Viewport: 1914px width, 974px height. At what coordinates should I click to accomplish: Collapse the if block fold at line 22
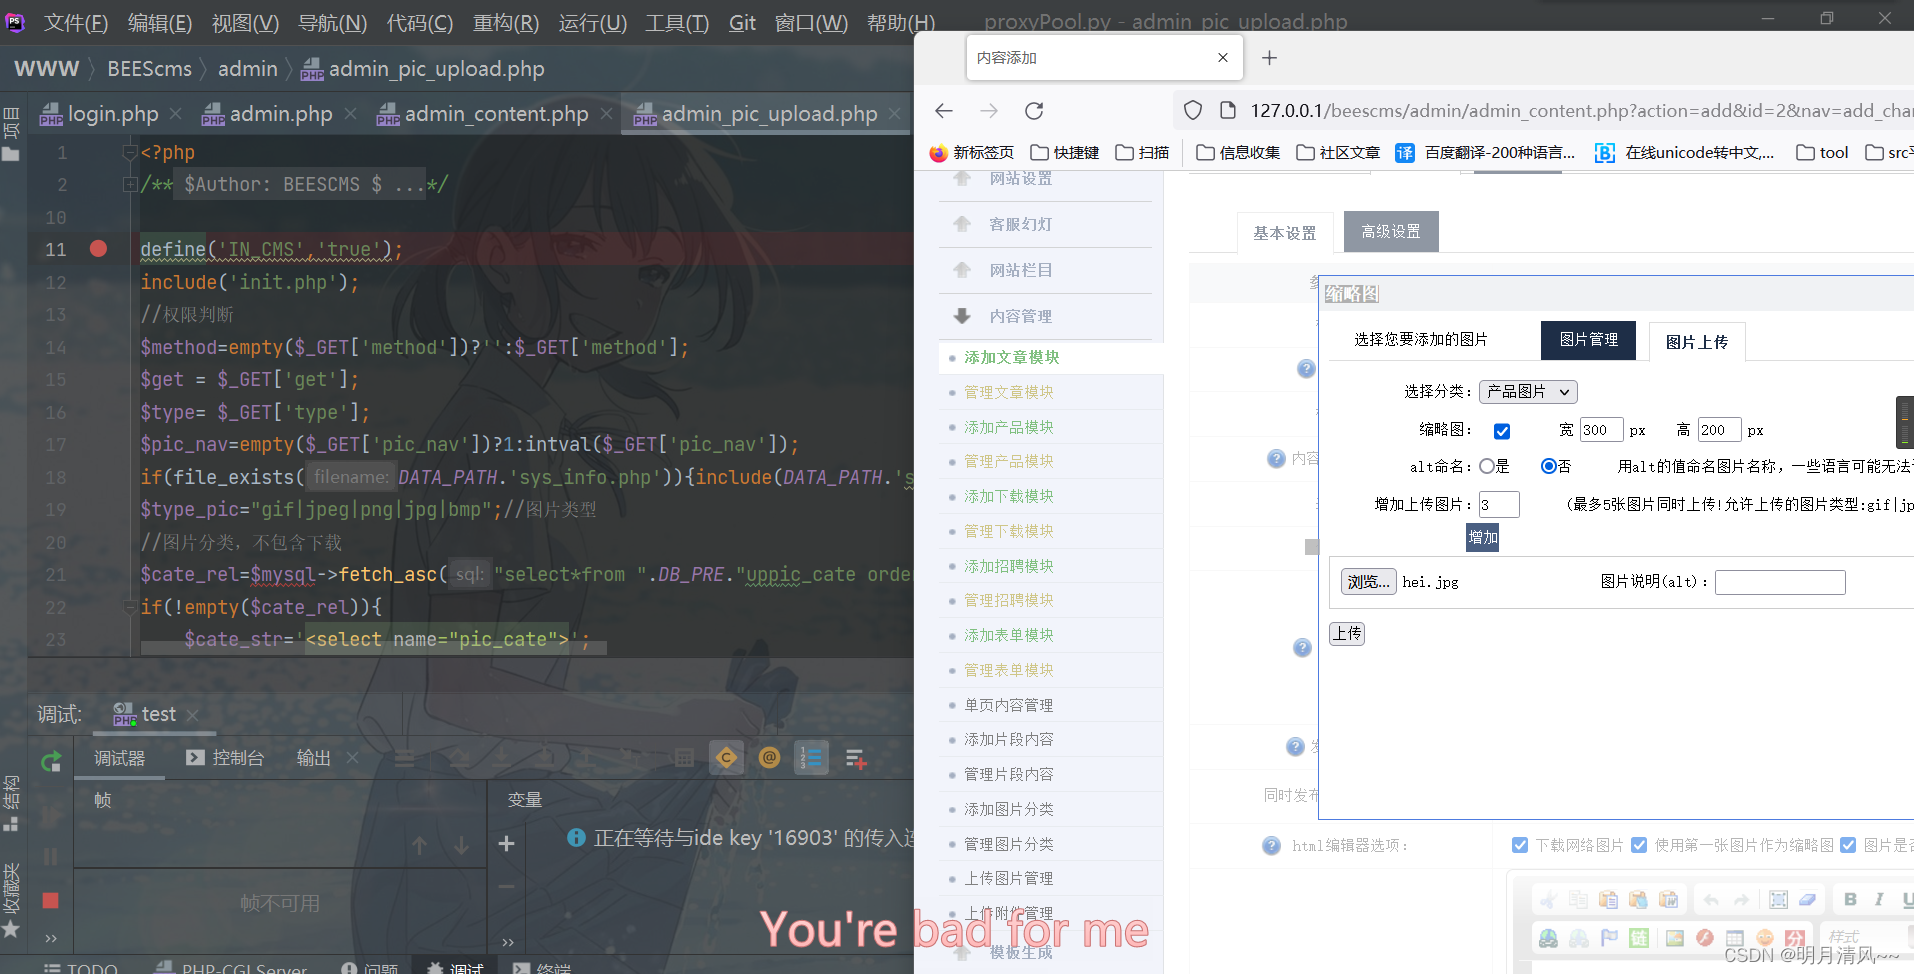click(x=129, y=607)
